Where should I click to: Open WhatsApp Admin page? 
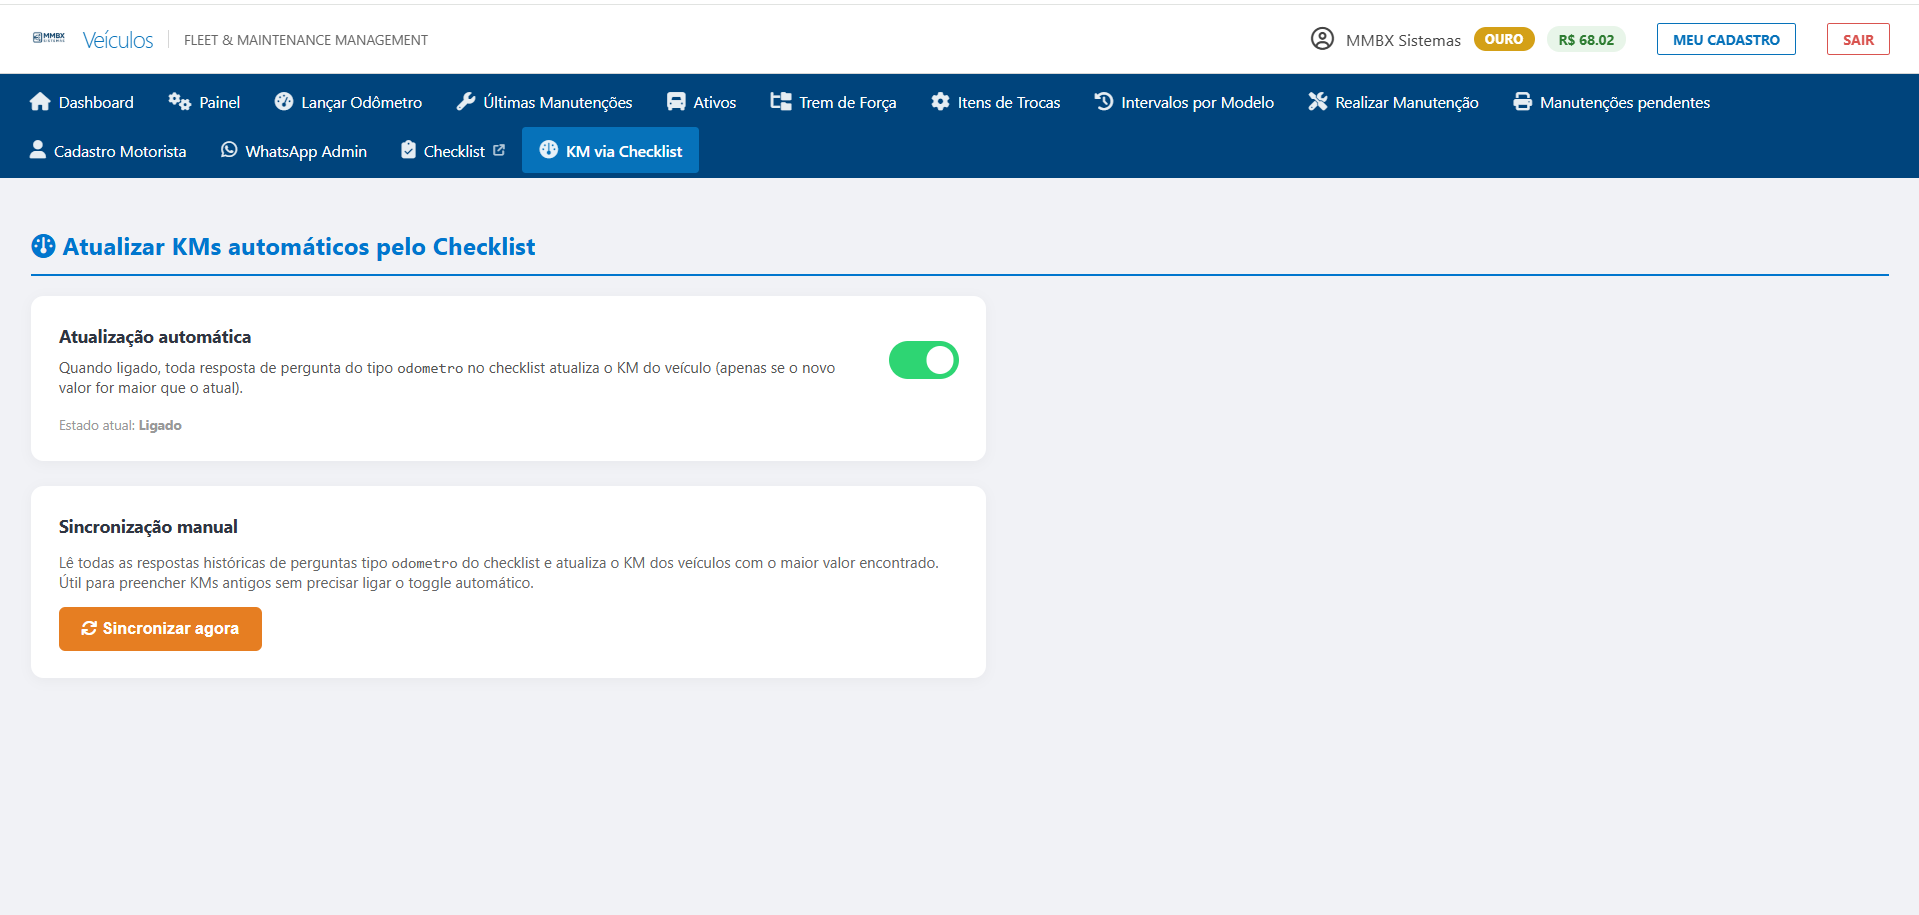294,151
